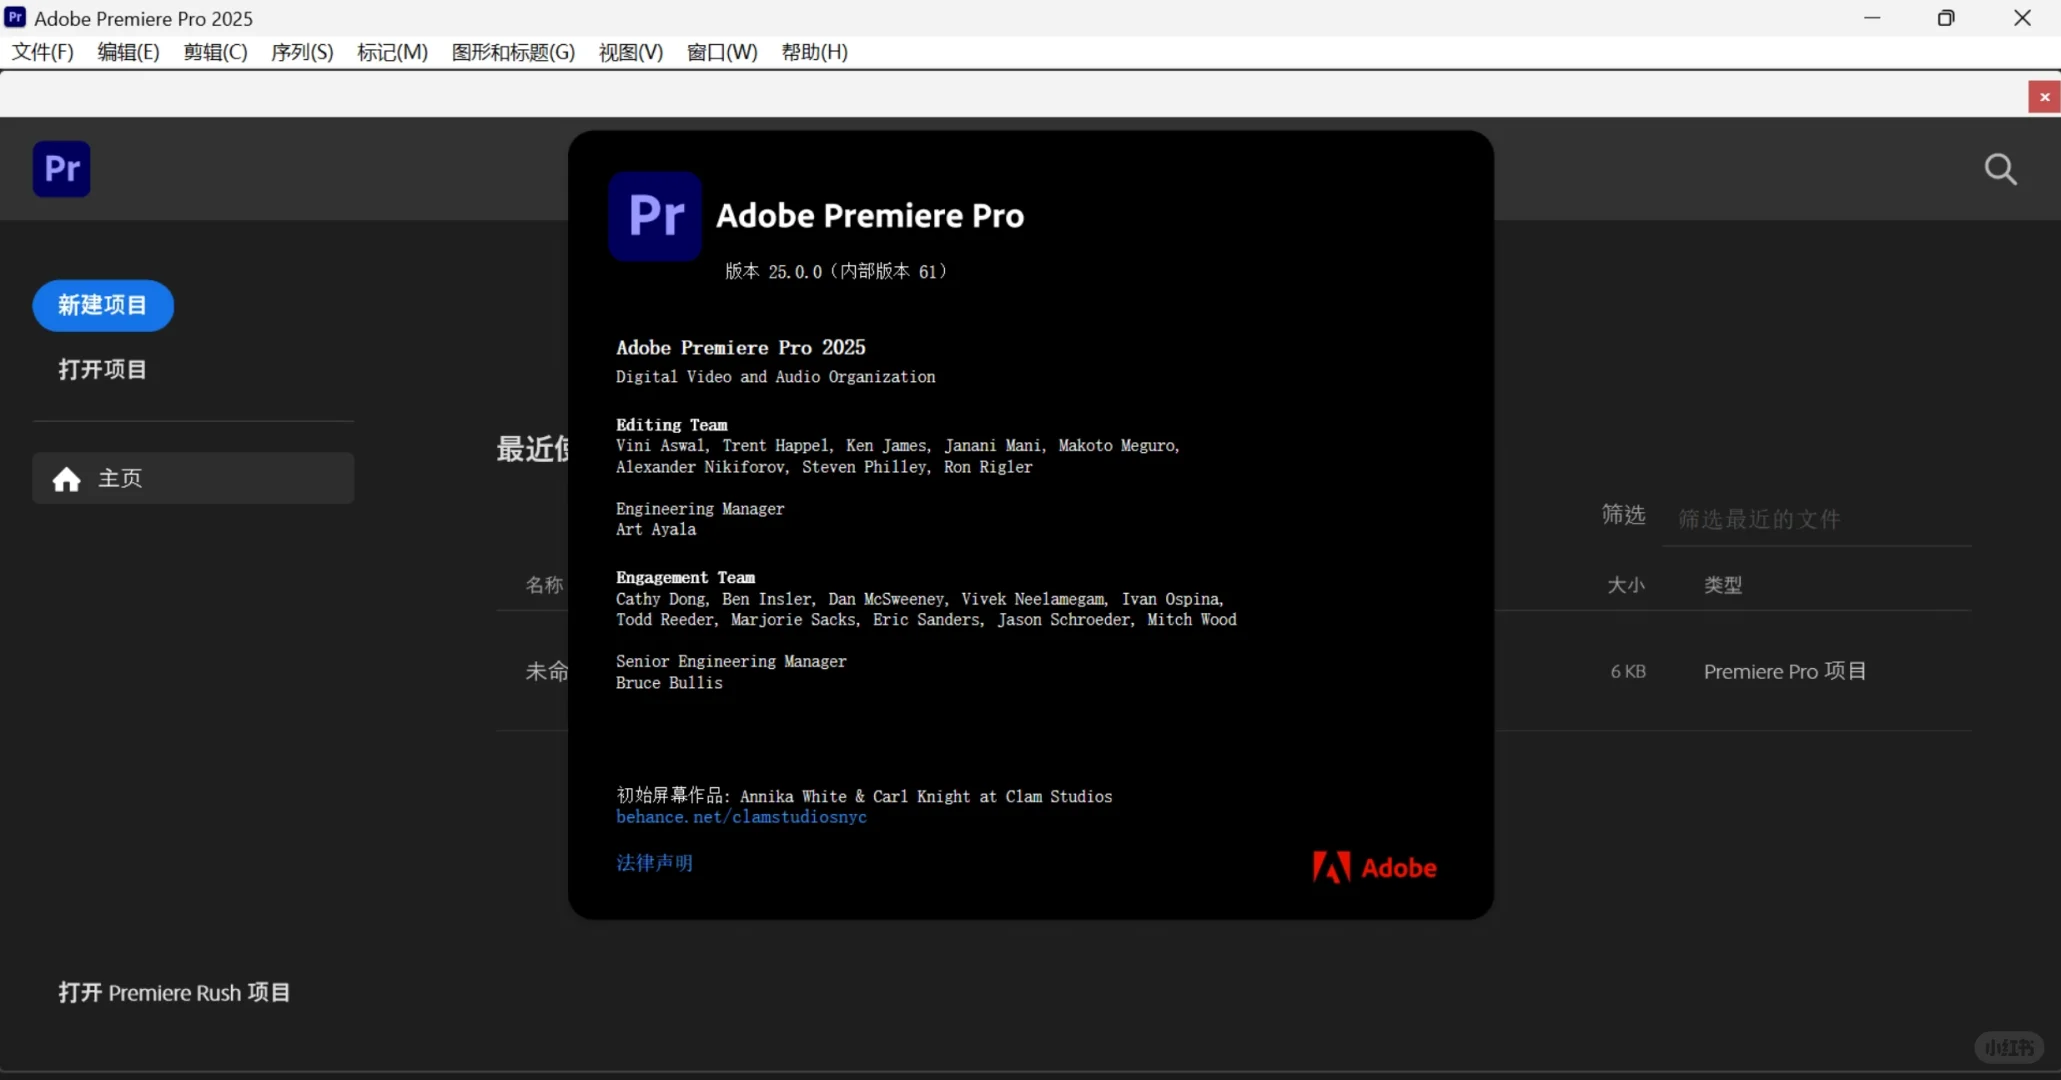Click the Adobe logo in About dialog
The image size is (2061, 1080).
pos(1374,867)
